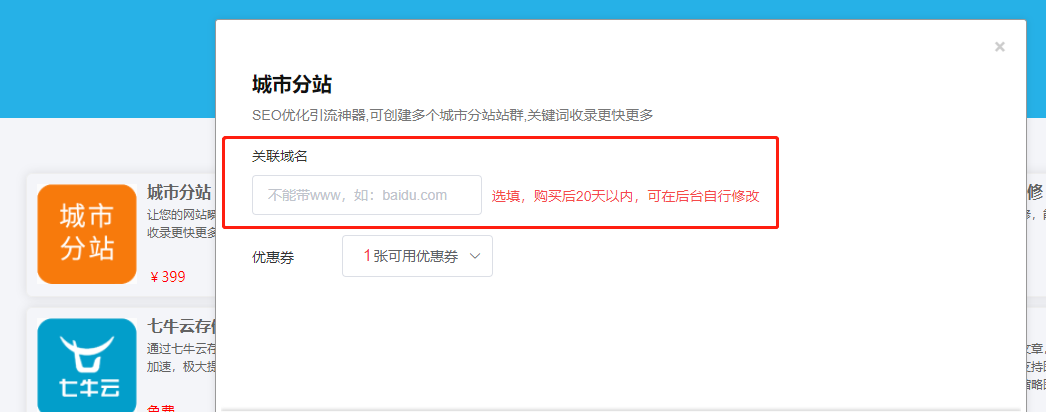1046x412 pixels.
Task: Click the red number 1 coupon count
Action: 367,256
